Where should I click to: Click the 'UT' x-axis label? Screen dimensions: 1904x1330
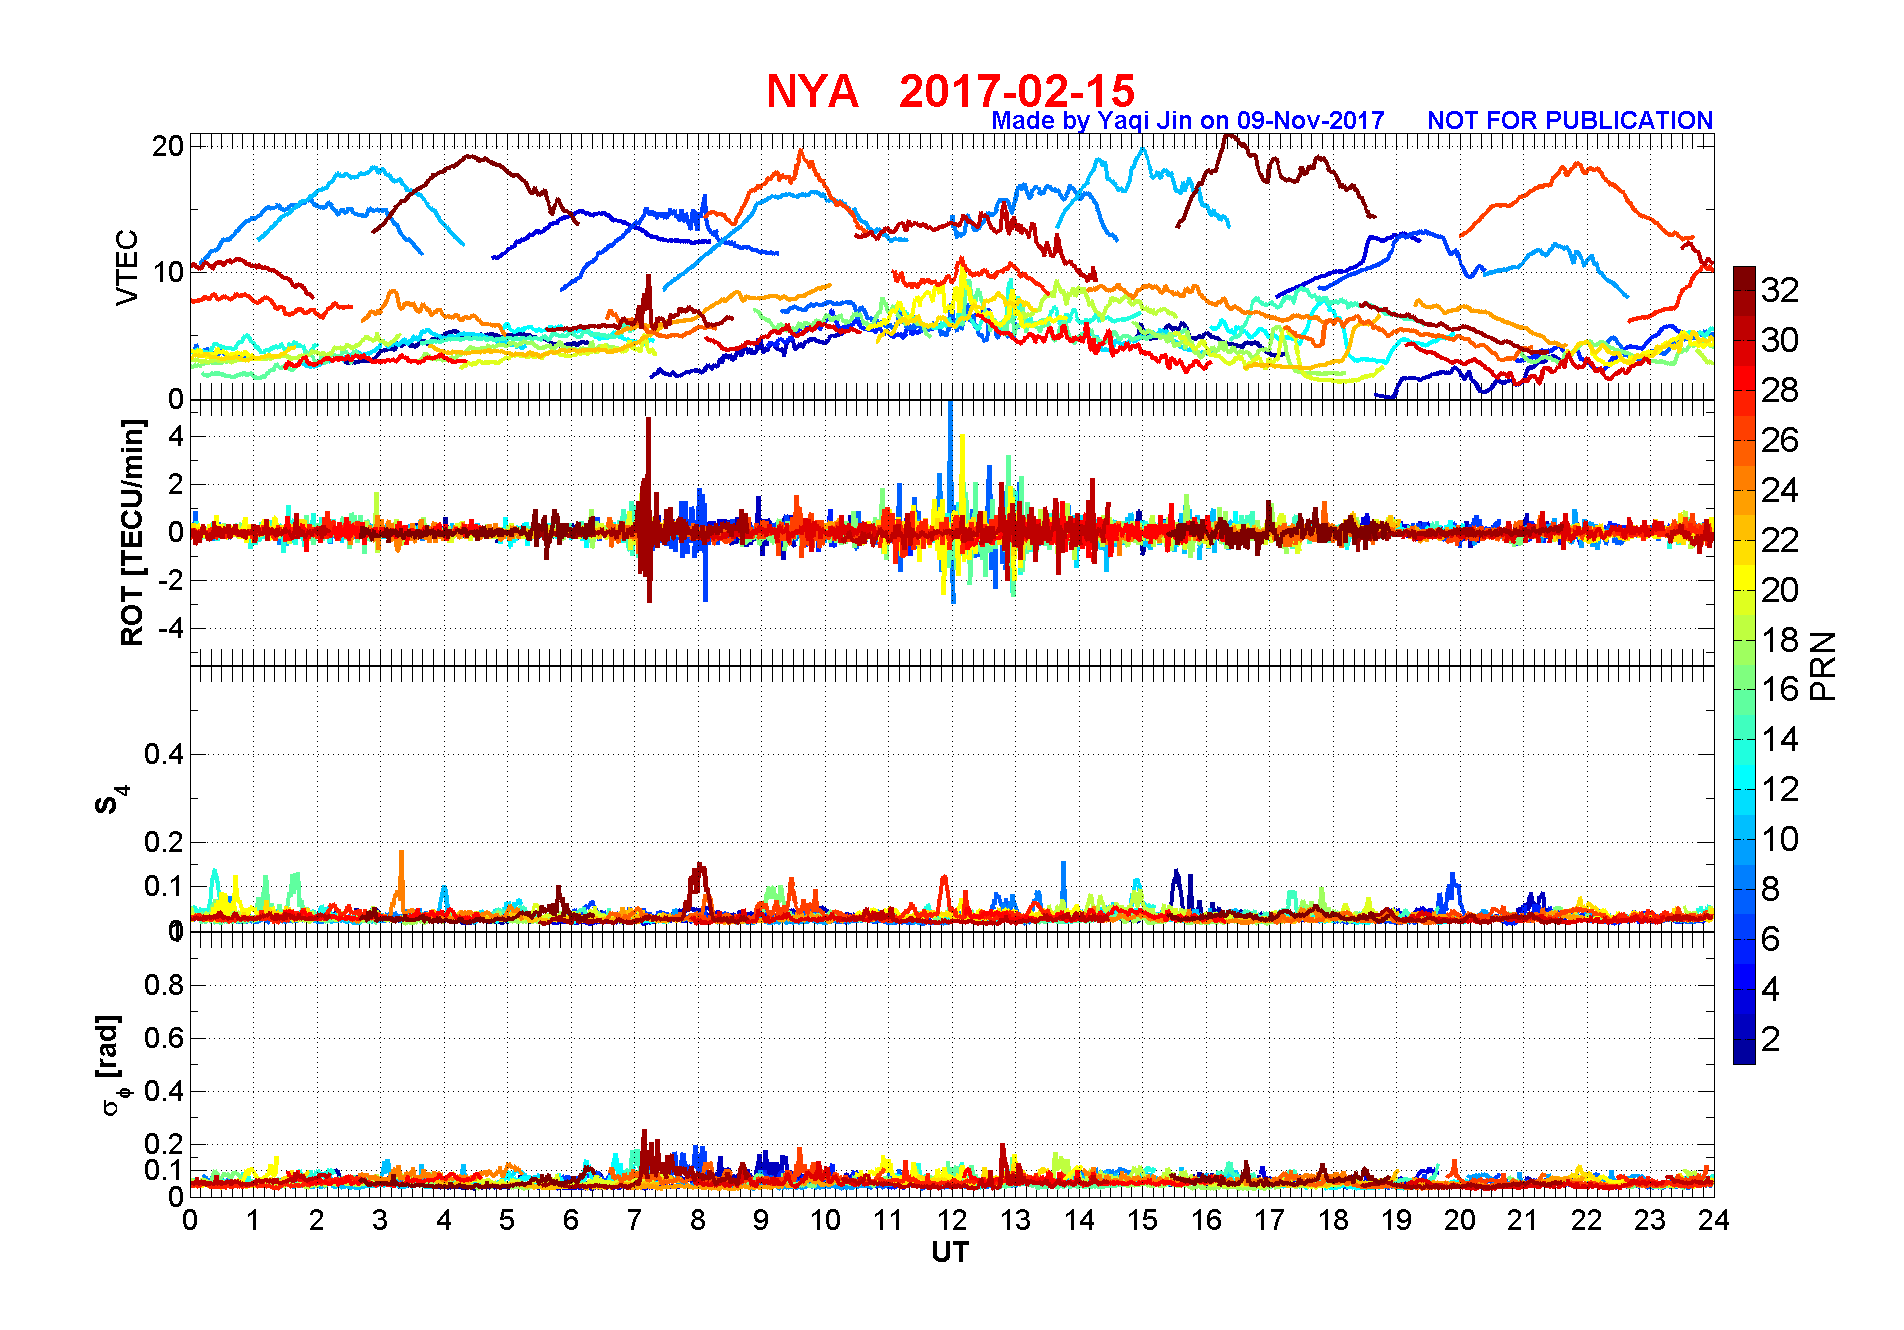950,1252
